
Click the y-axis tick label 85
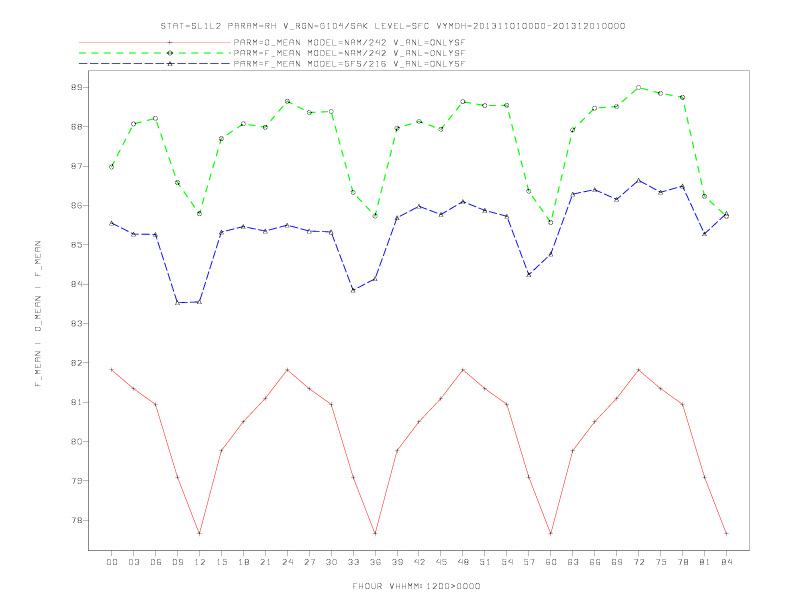pos(76,245)
